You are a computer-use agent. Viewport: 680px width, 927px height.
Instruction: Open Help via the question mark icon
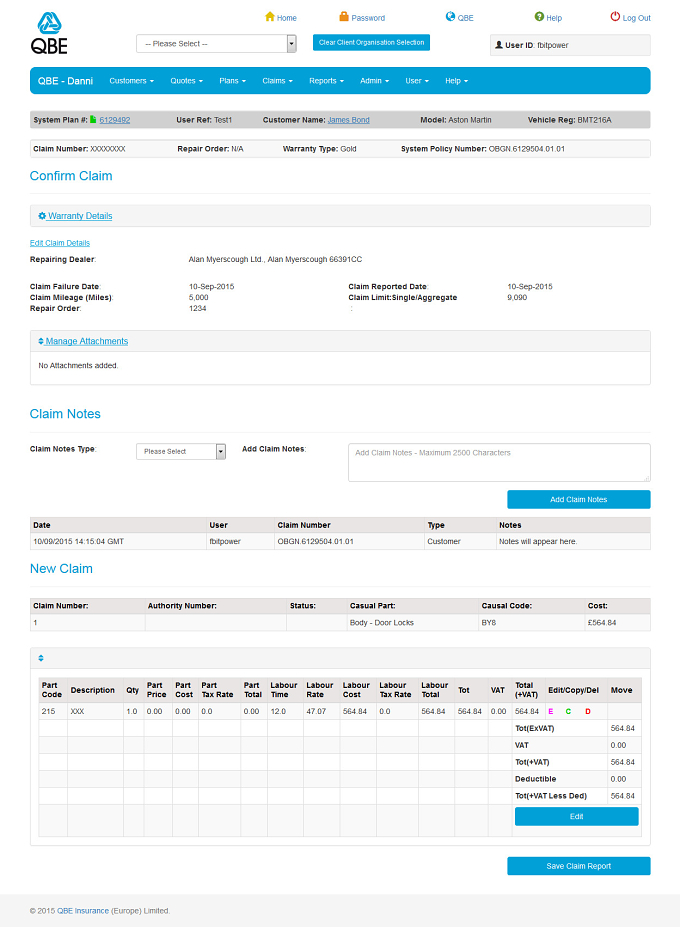[539, 17]
